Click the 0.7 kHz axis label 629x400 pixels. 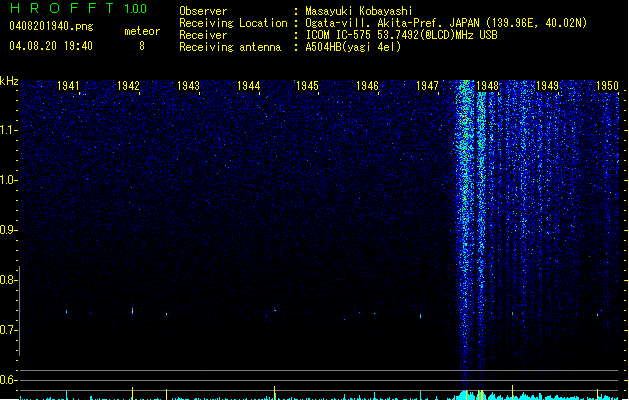pyautogui.click(x=8, y=330)
